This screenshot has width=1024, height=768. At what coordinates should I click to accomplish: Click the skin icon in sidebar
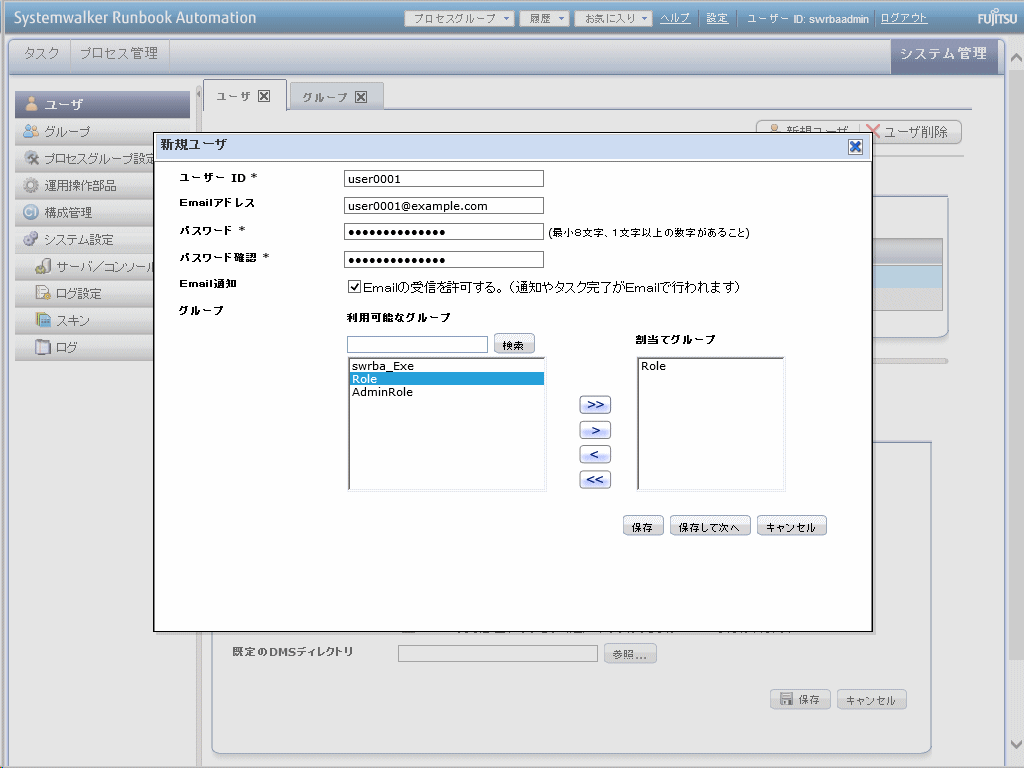[x=43, y=320]
